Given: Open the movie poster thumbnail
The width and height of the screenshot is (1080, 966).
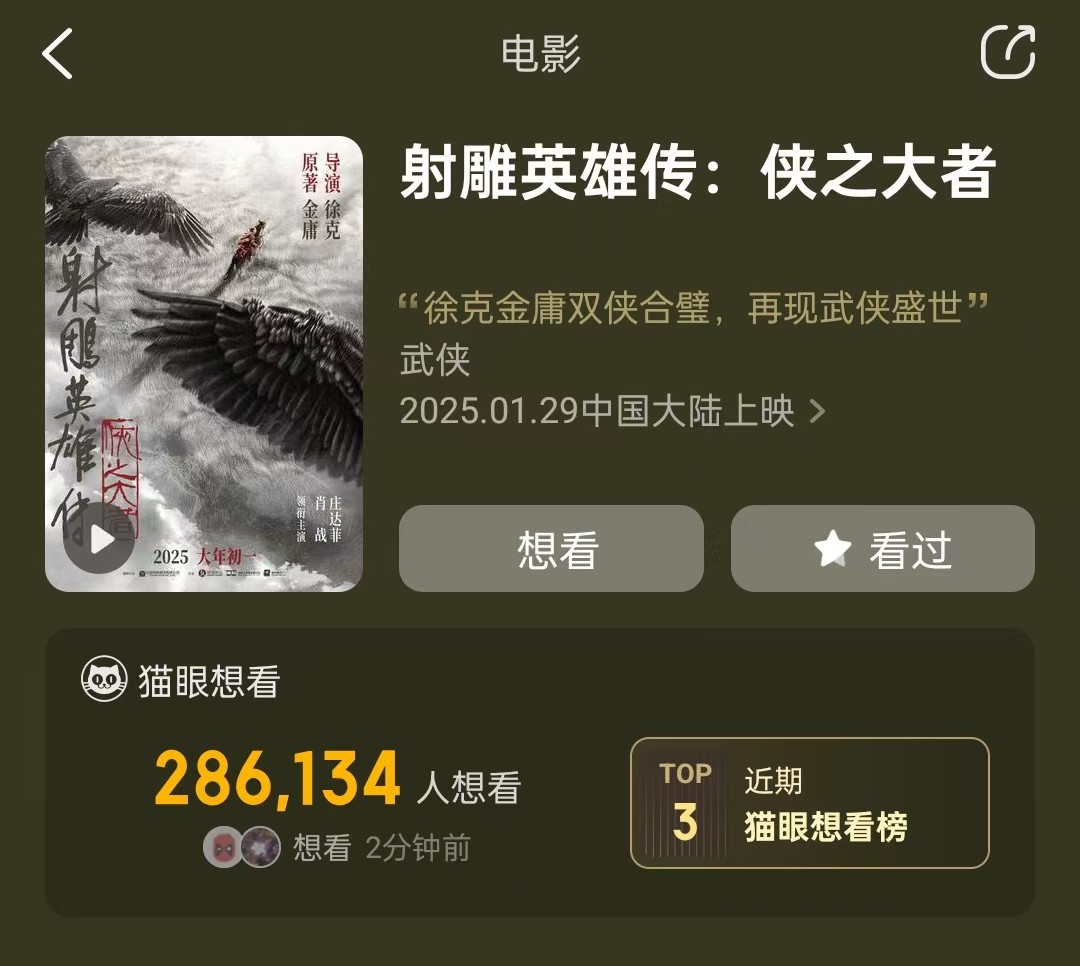Looking at the screenshot, I should (x=204, y=364).
